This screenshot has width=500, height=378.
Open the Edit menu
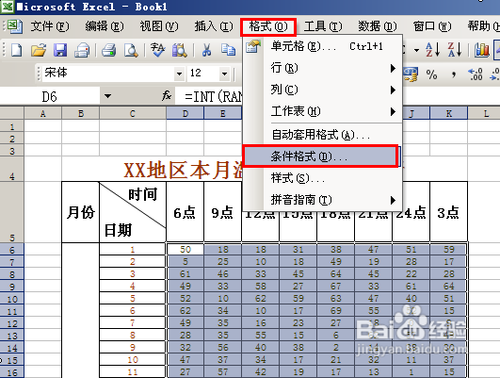pos(104,26)
